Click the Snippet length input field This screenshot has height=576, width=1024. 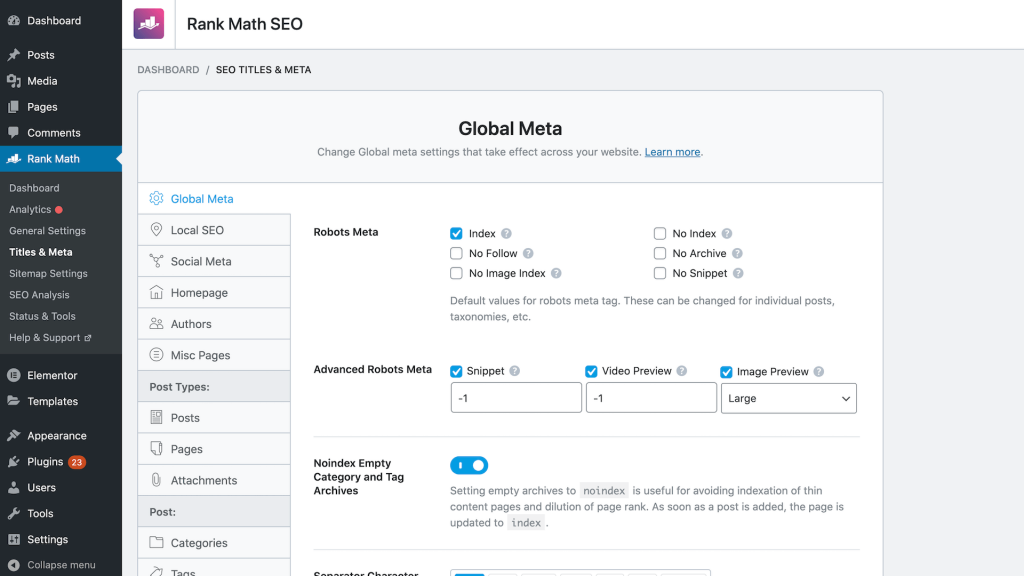[516, 398]
